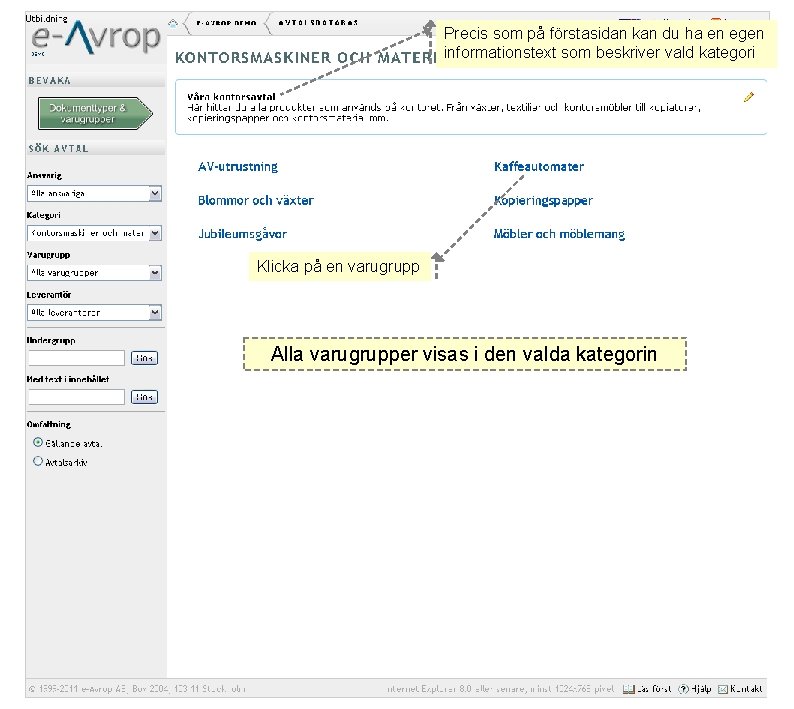Go to E-Avrop Demo breadcrumb tab
This screenshot has height=709, width=794.
coord(226,23)
